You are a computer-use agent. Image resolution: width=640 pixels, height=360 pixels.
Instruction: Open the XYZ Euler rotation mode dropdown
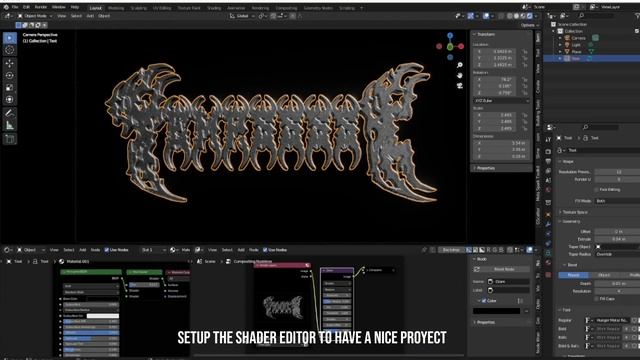502,100
